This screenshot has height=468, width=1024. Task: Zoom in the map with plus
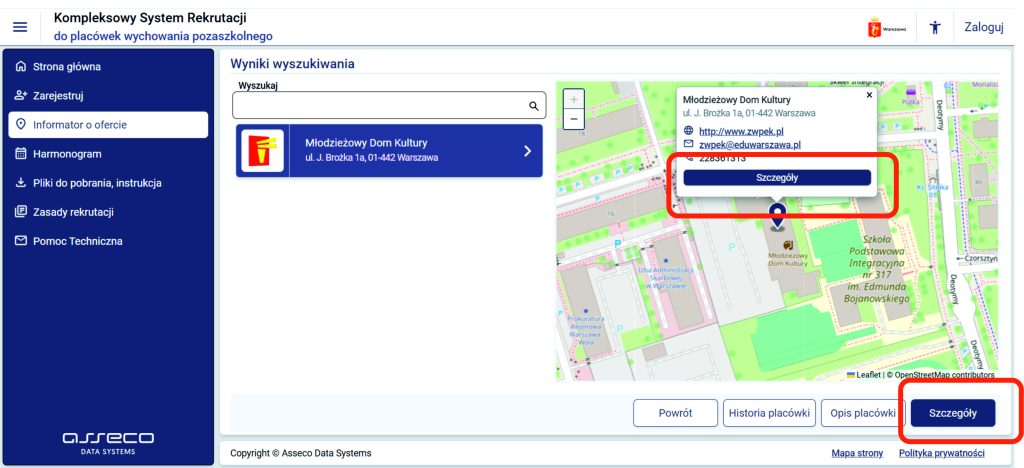coord(573,99)
